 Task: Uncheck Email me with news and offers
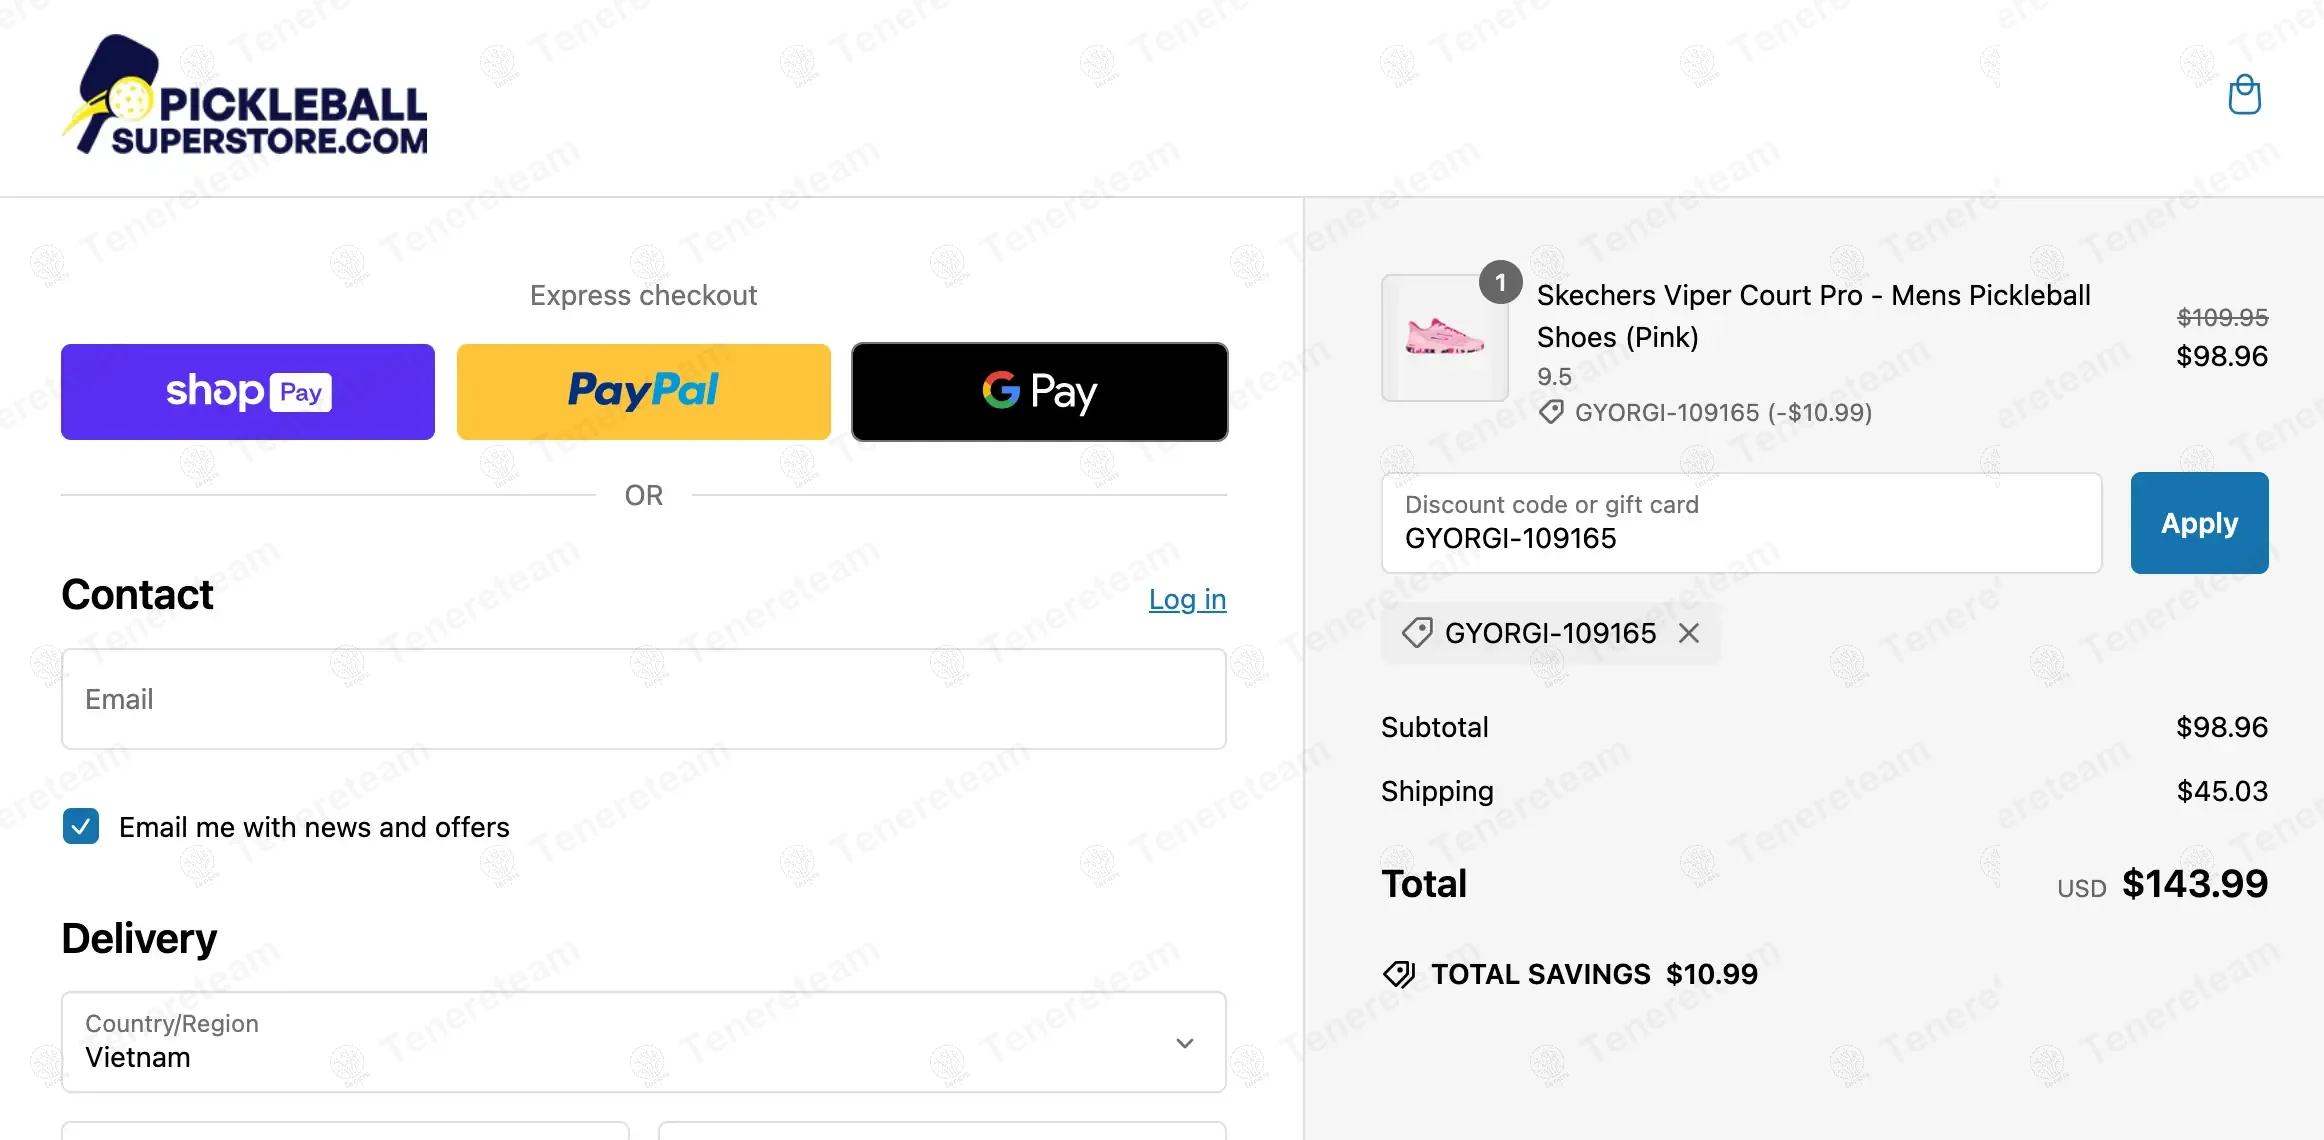coord(81,827)
